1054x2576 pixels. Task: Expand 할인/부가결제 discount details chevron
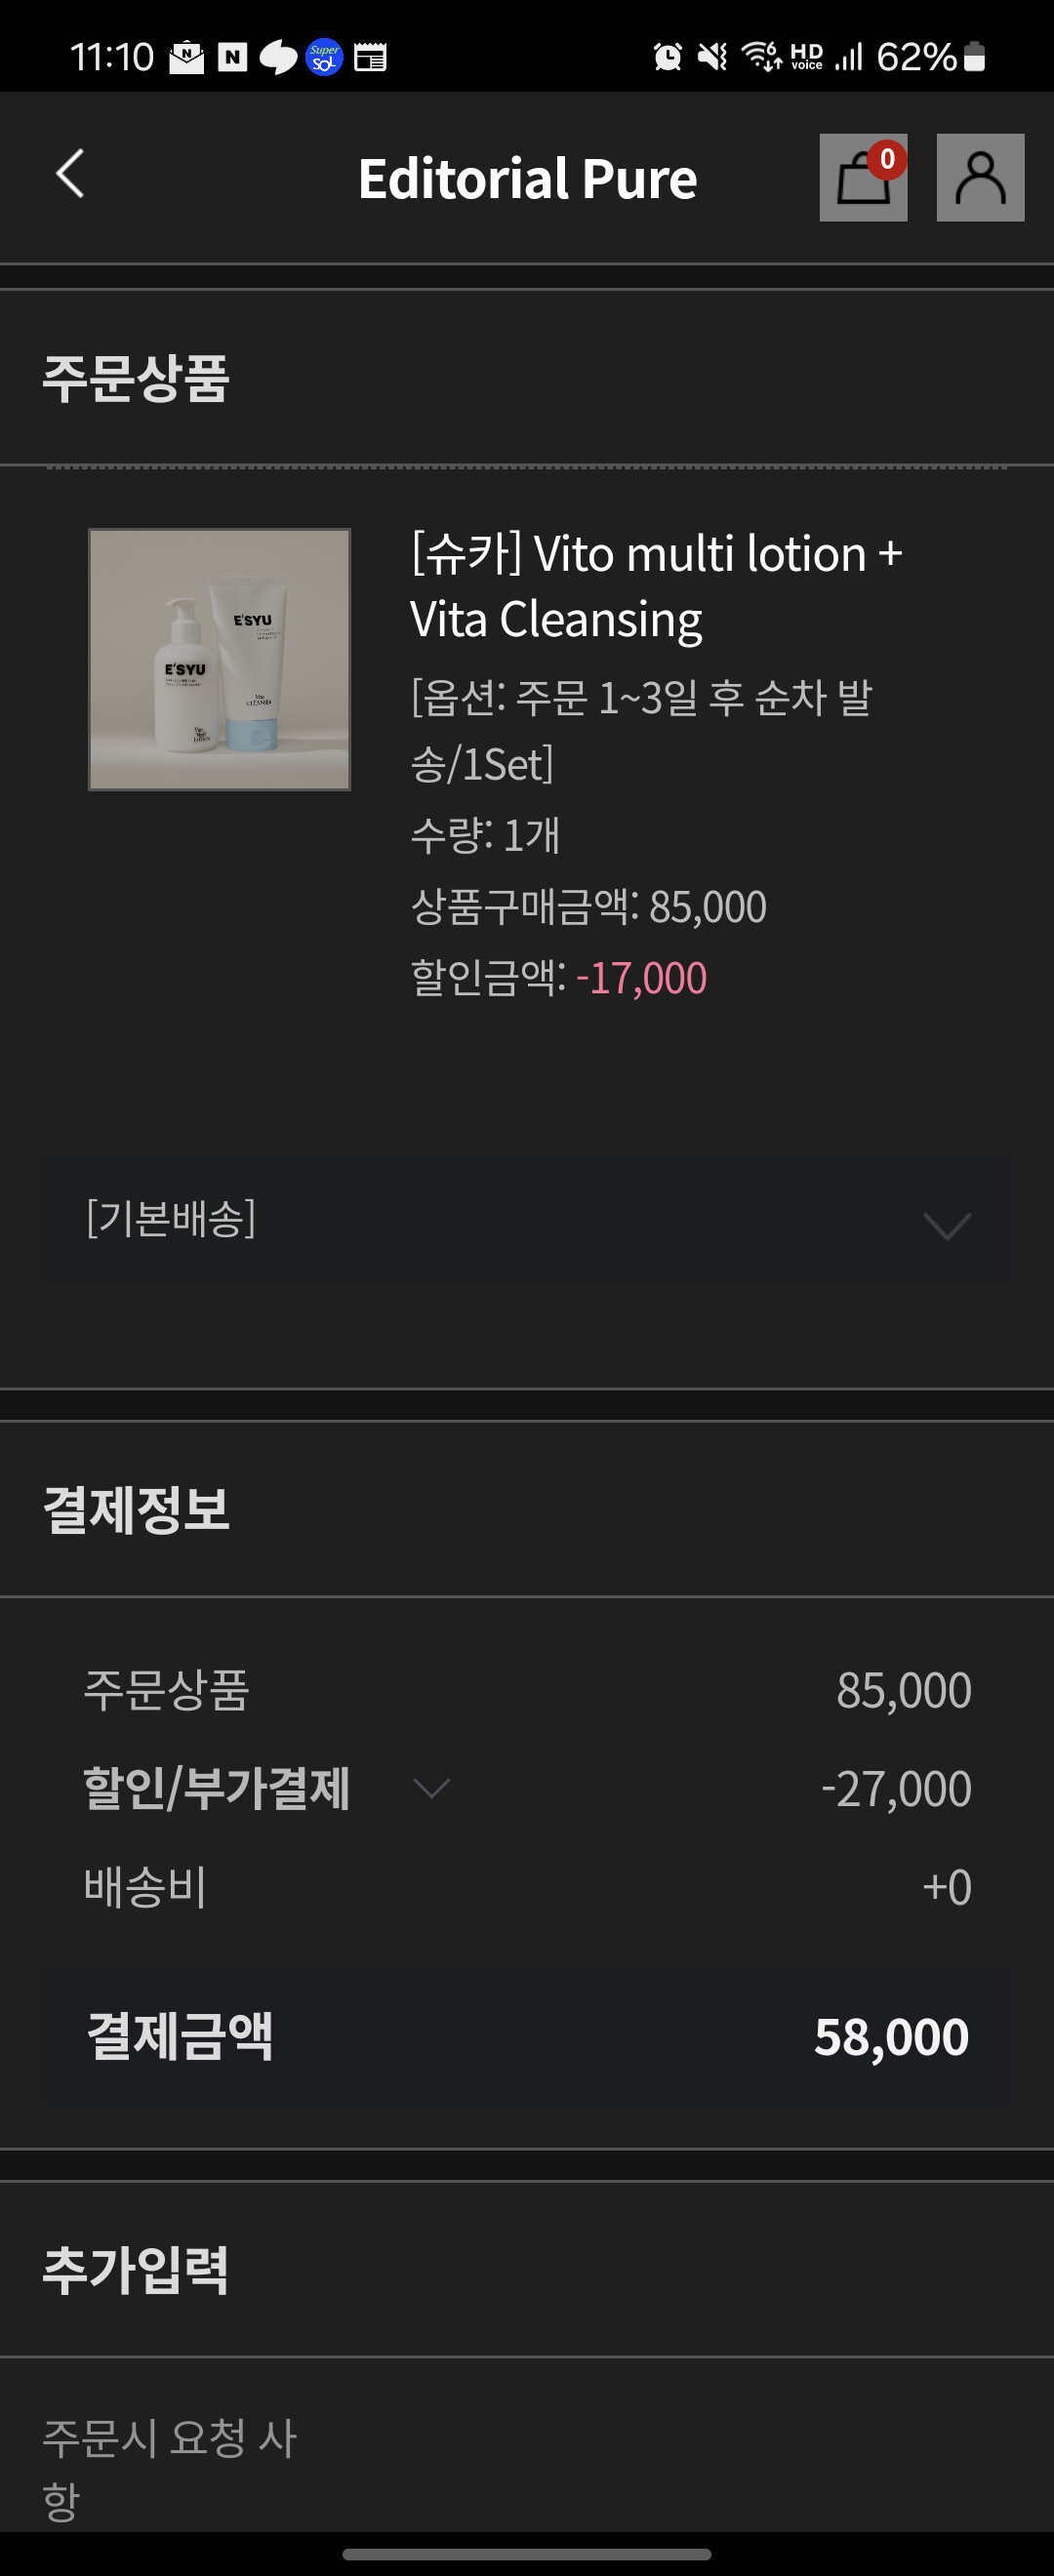[431, 1787]
